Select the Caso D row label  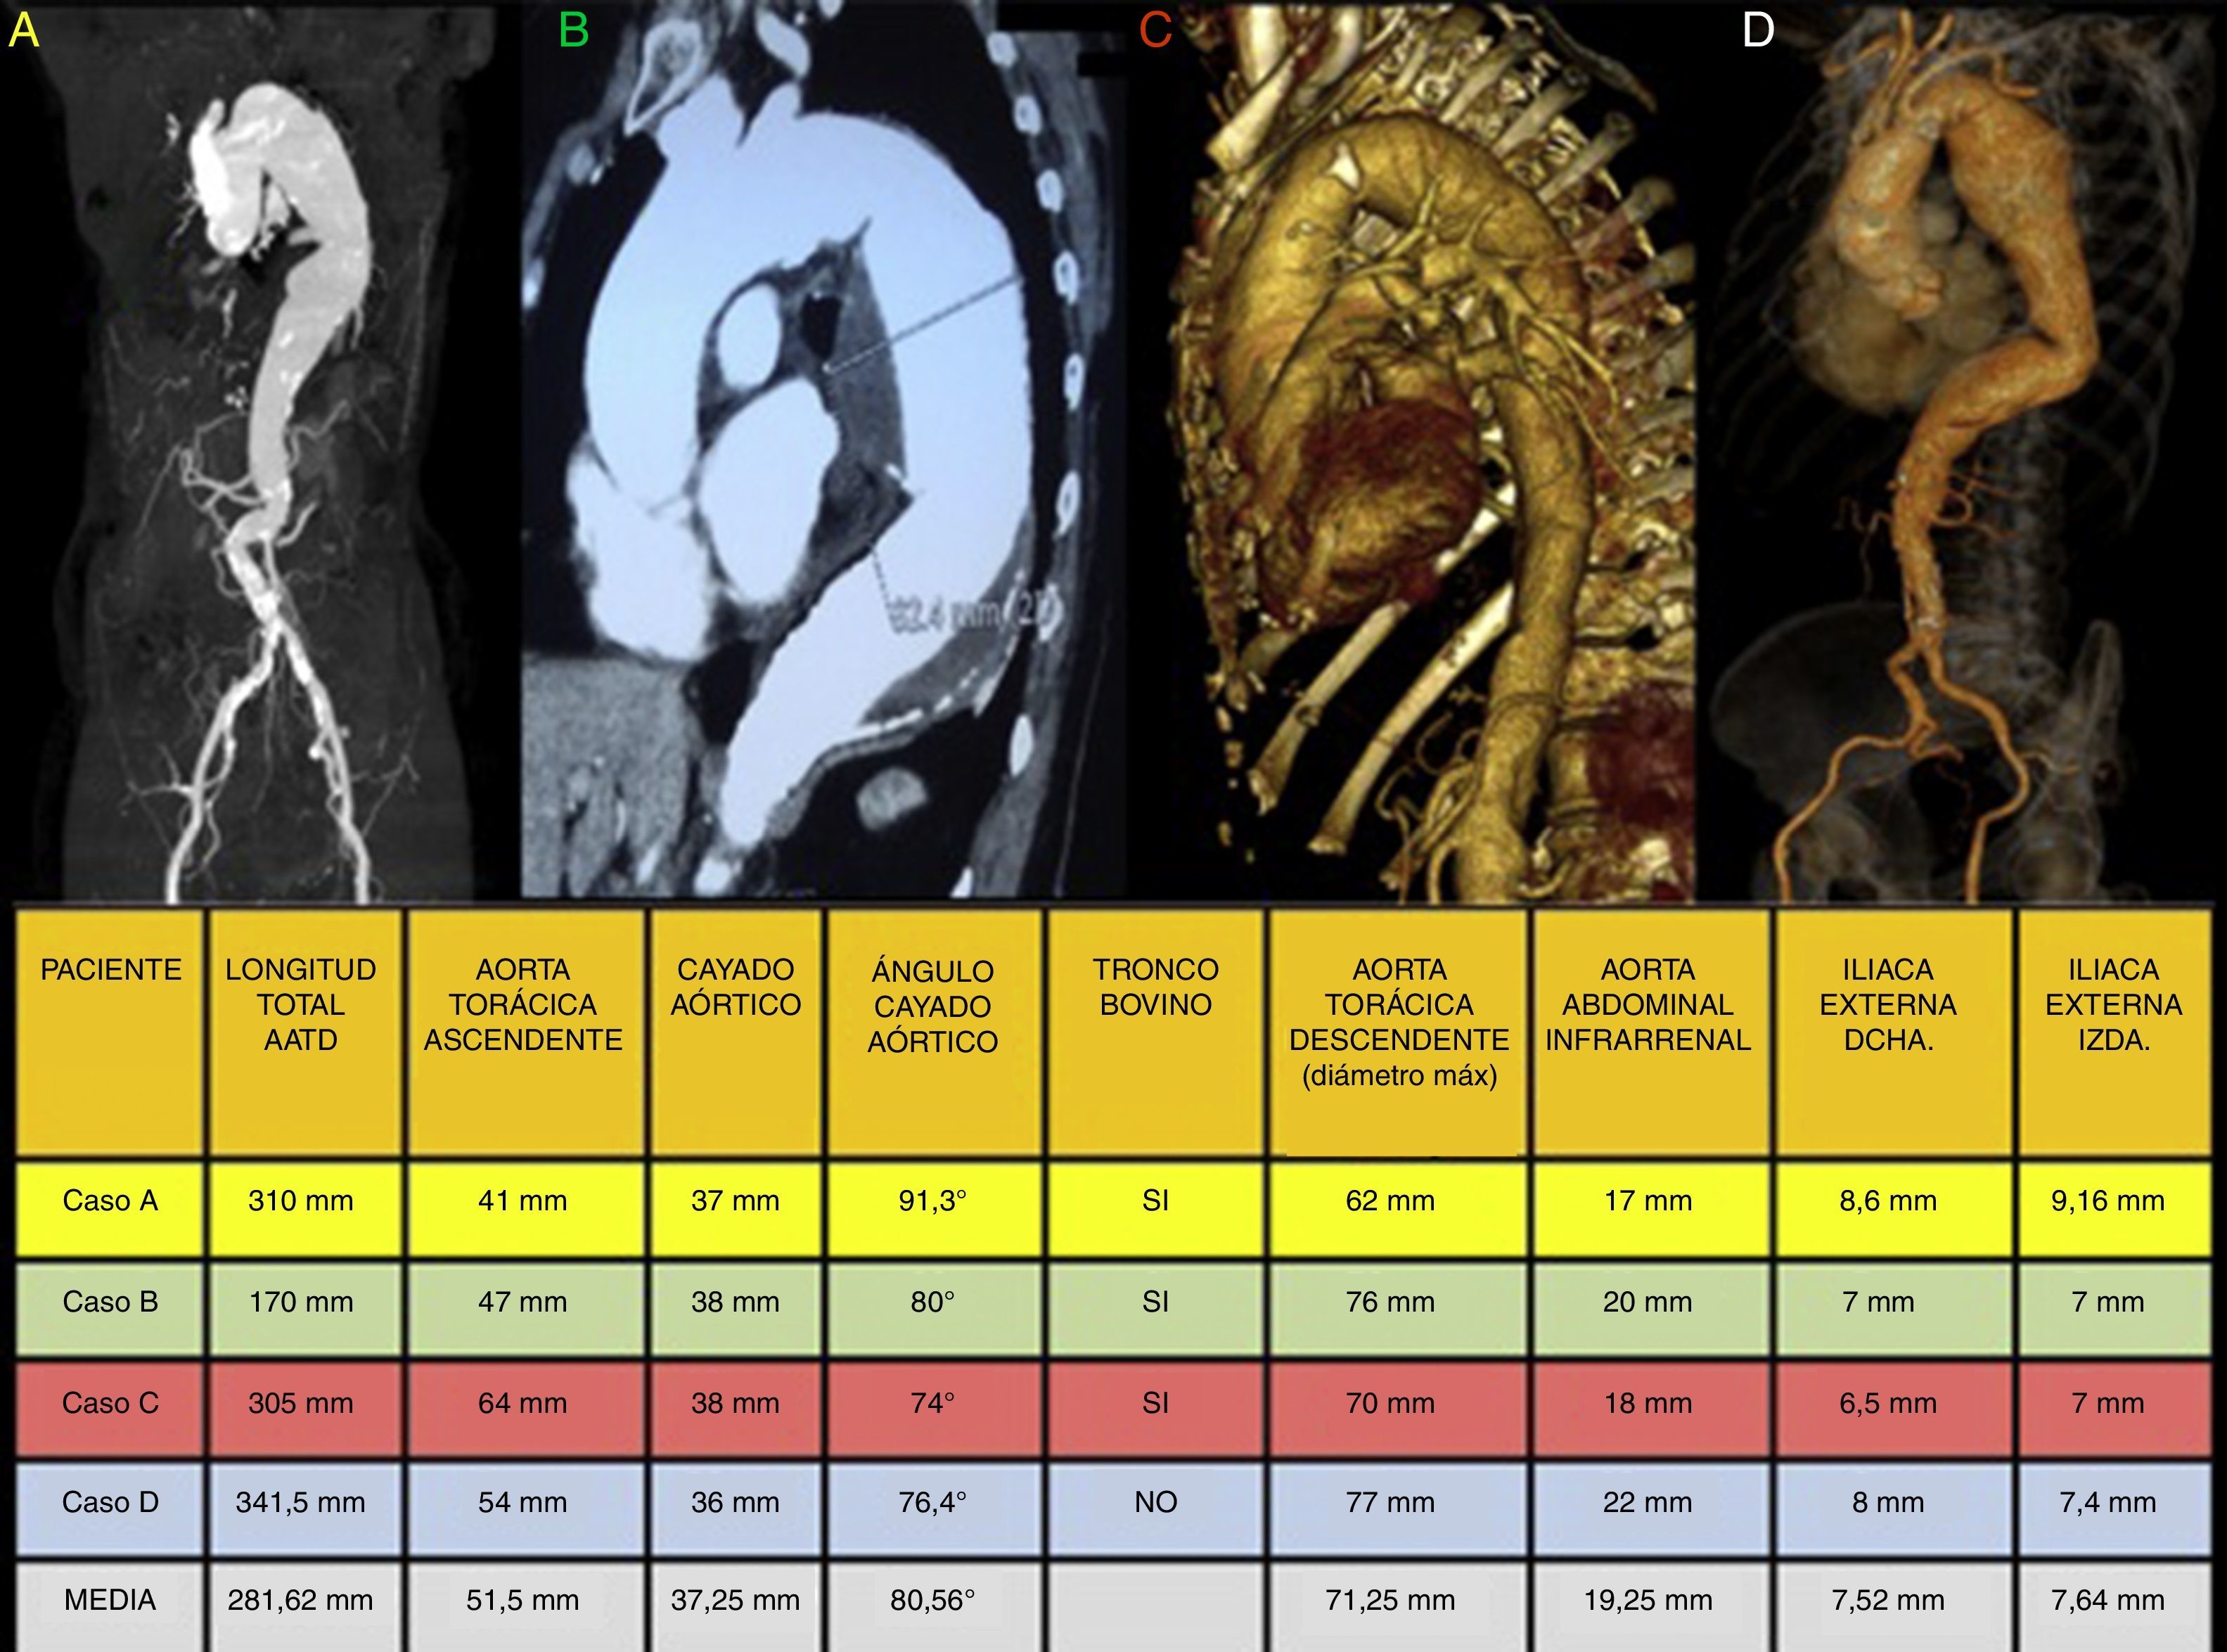point(110,1502)
